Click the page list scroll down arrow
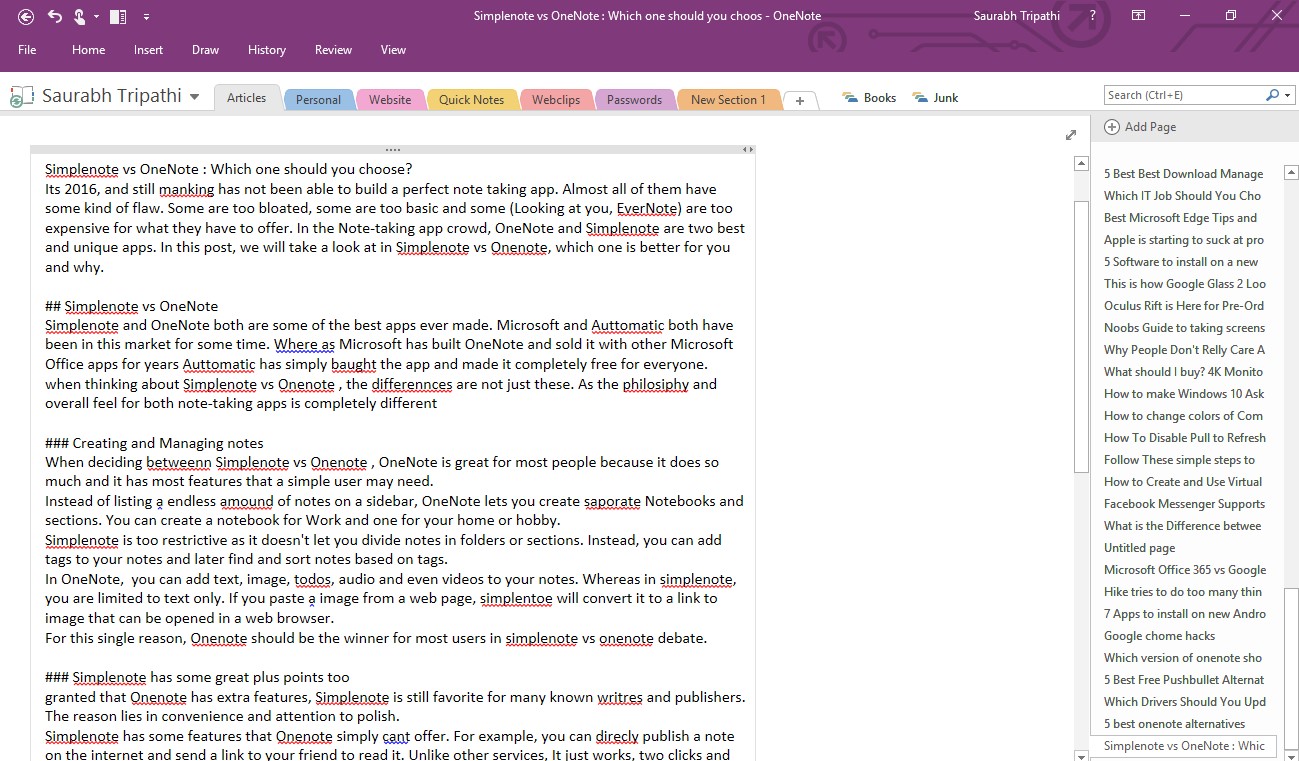Image resolution: width=1299 pixels, height=761 pixels. click(1291, 754)
